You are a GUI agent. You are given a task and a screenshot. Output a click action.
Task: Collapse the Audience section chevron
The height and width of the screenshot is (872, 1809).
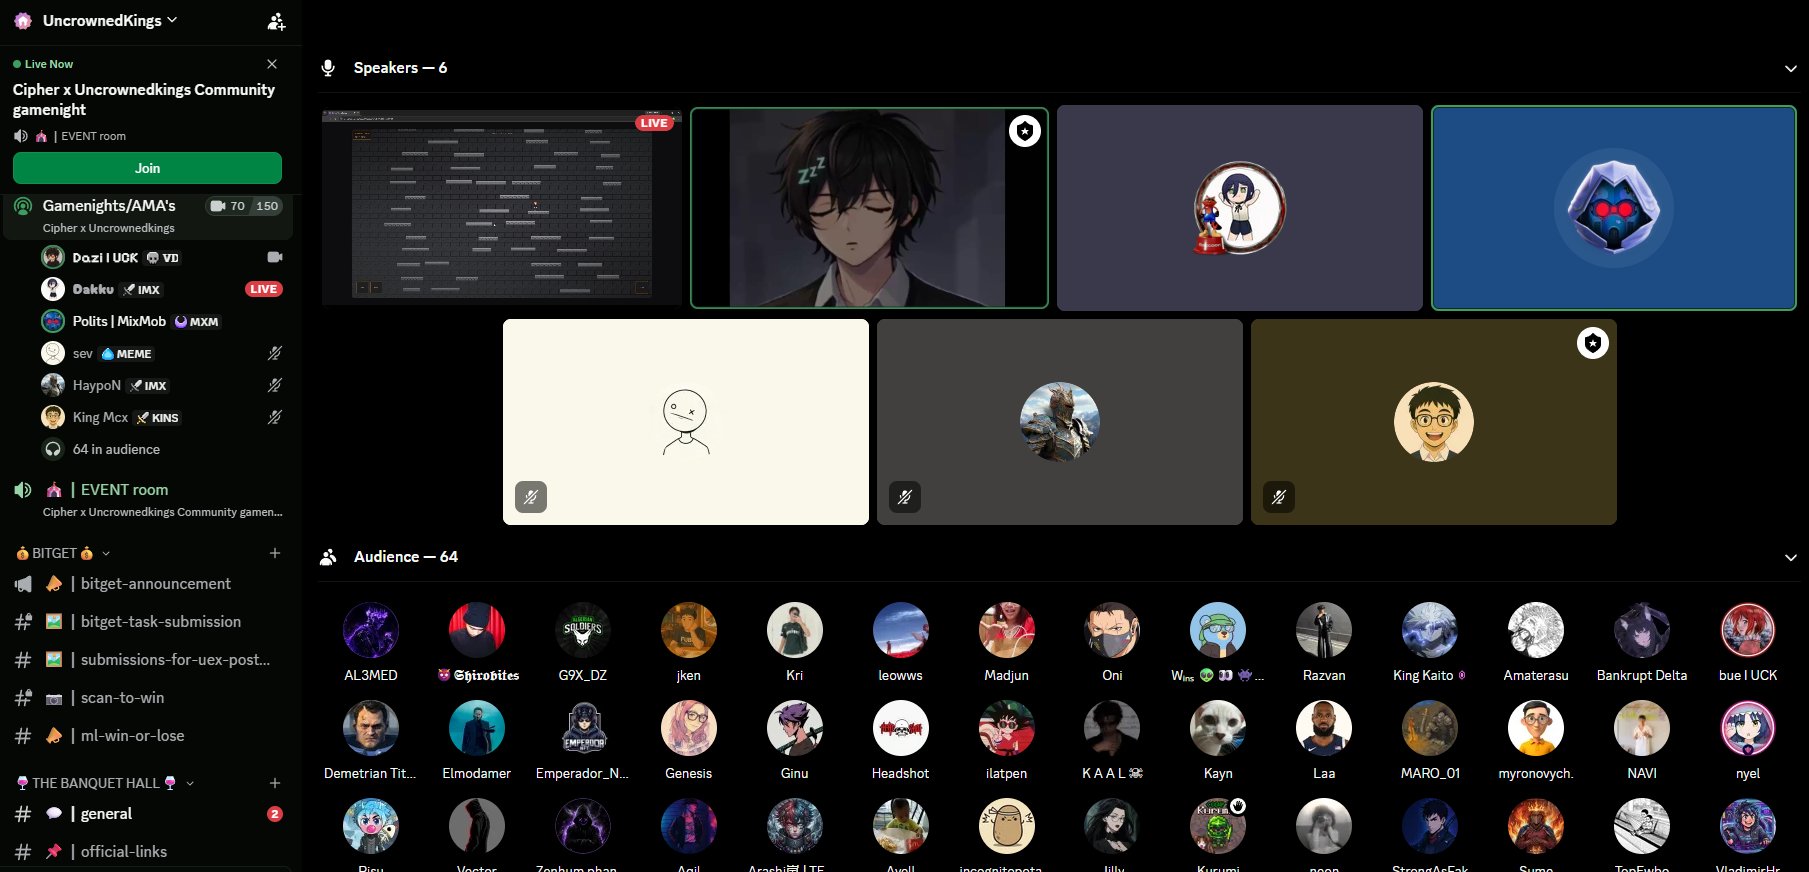point(1790,558)
